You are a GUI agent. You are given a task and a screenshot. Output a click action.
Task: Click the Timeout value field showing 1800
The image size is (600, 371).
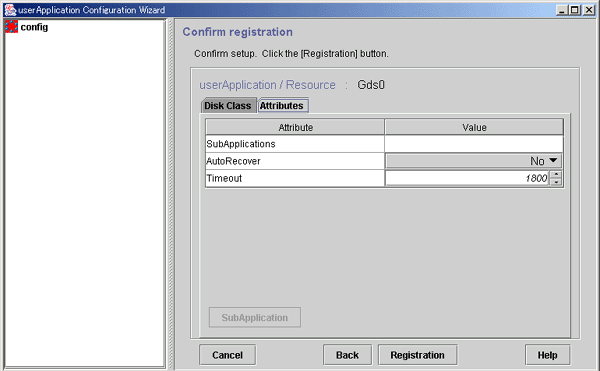click(467, 178)
